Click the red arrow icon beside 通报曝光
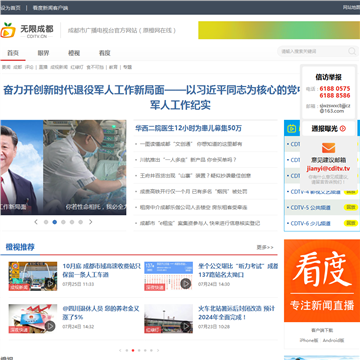The width and height of the screenshot is (360, 360). tap(343, 128)
